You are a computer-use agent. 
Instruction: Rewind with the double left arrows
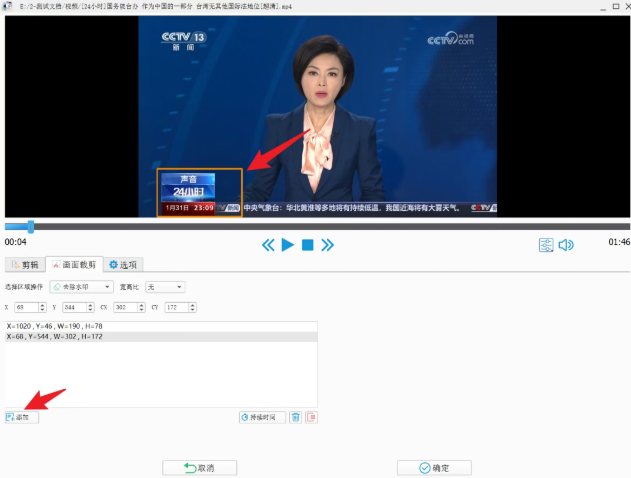[x=268, y=245]
